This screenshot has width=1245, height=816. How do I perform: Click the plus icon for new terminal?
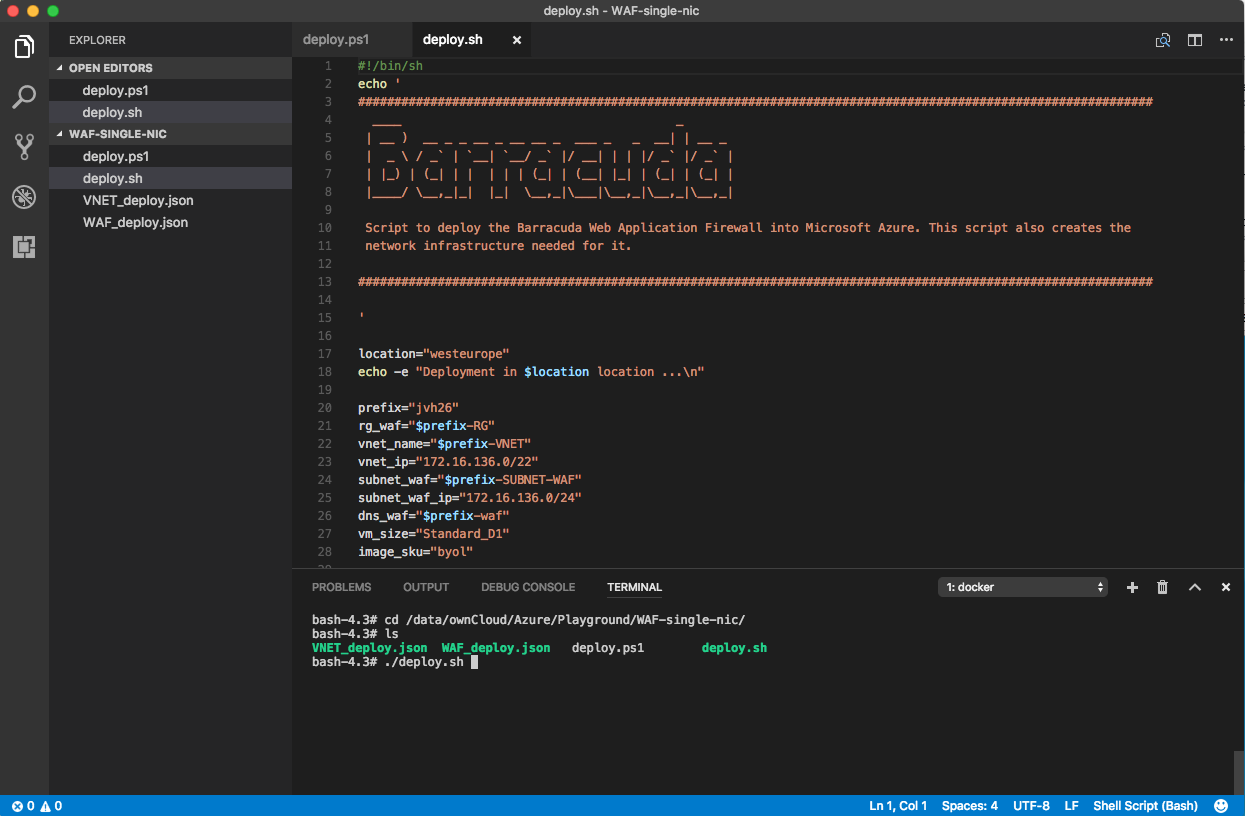[x=1132, y=588]
